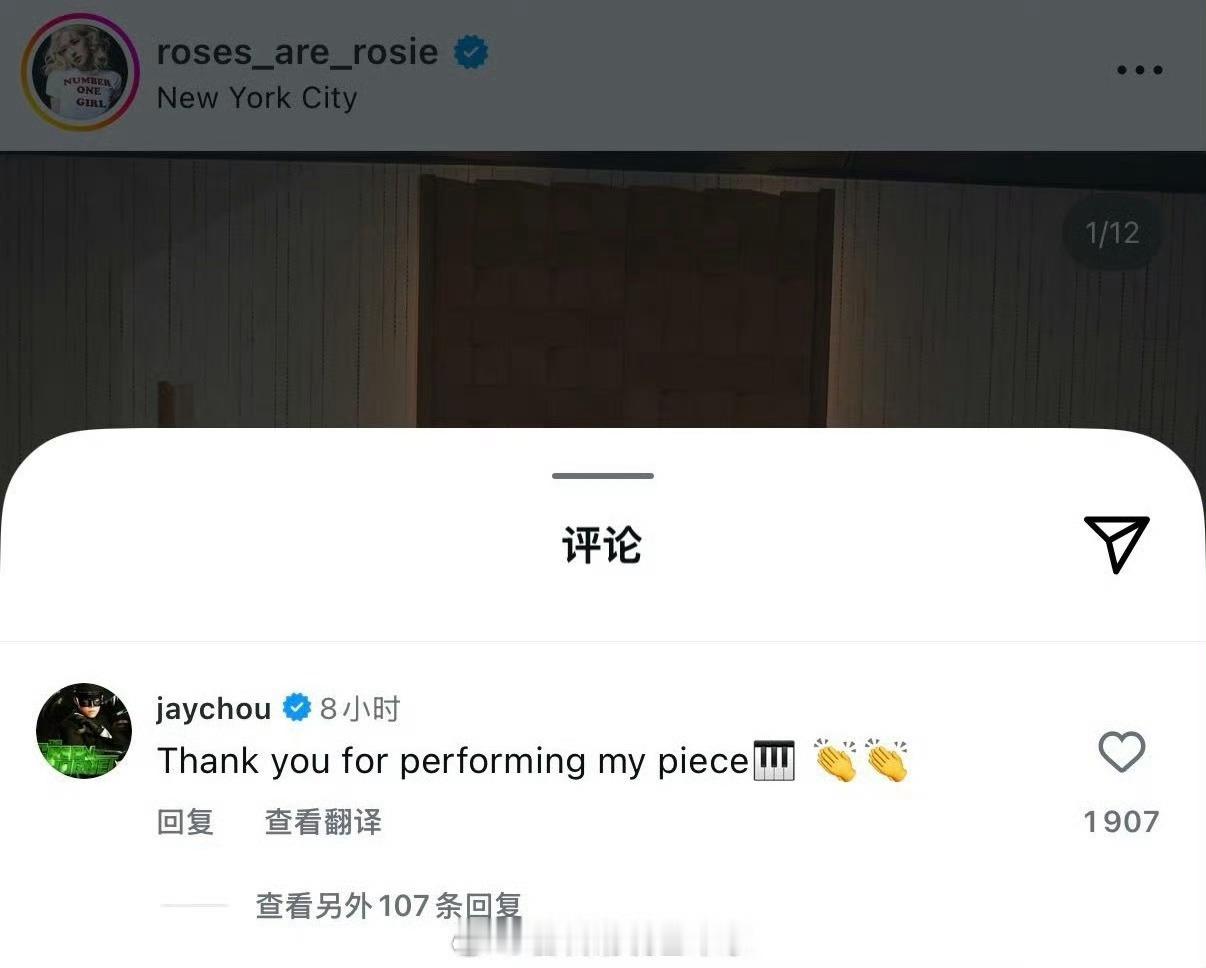Click 回复 to reply to jaychou
This screenshot has width=1206, height=968.
pos(185,822)
